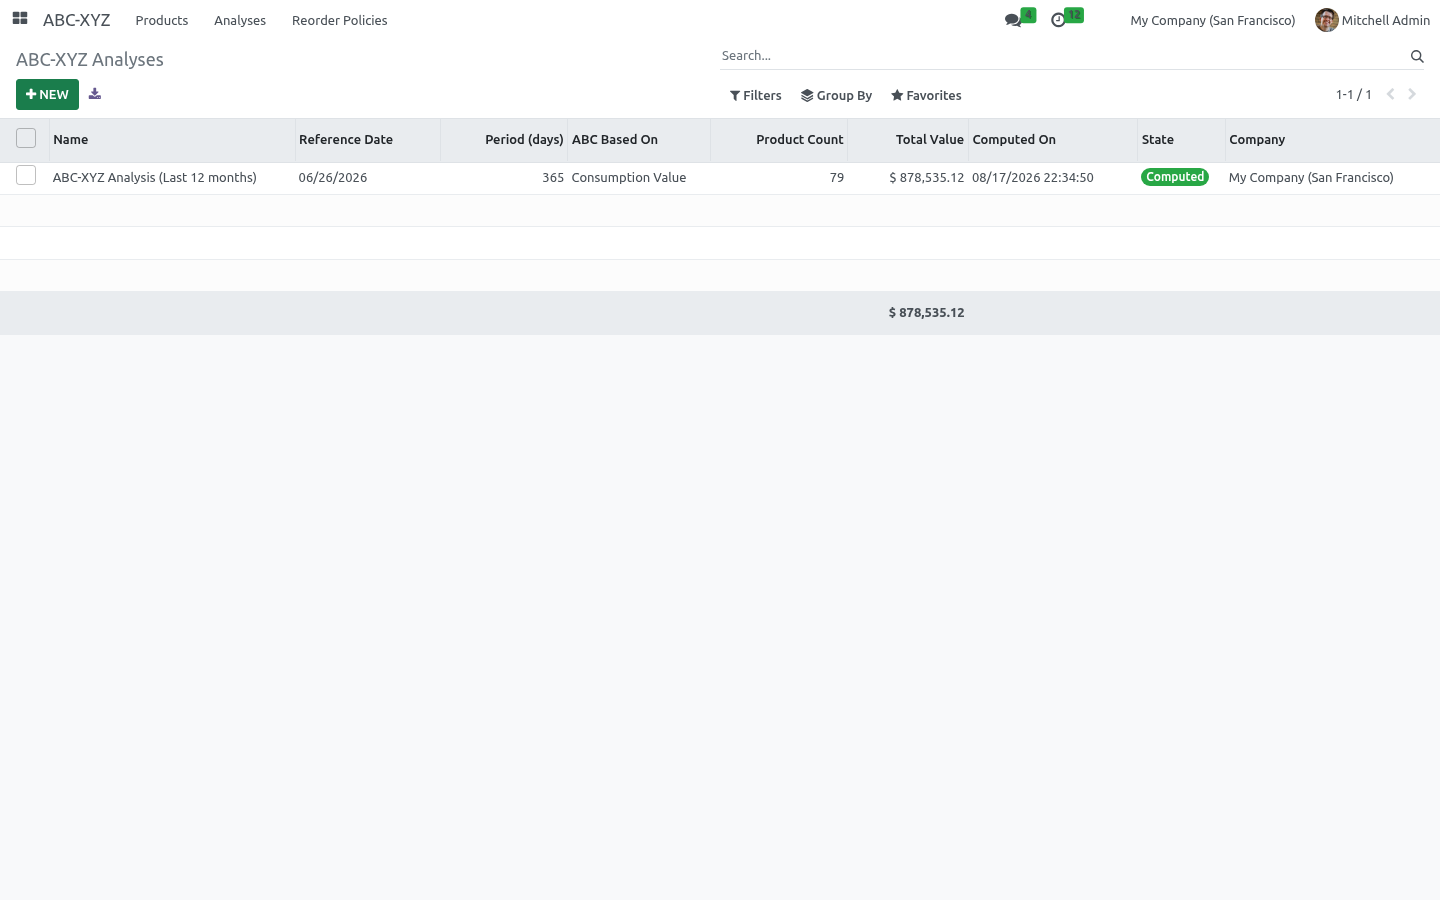Sort by the Product Count column header
Viewport: 1440px width, 900px height.
pyautogui.click(x=779, y=140)
